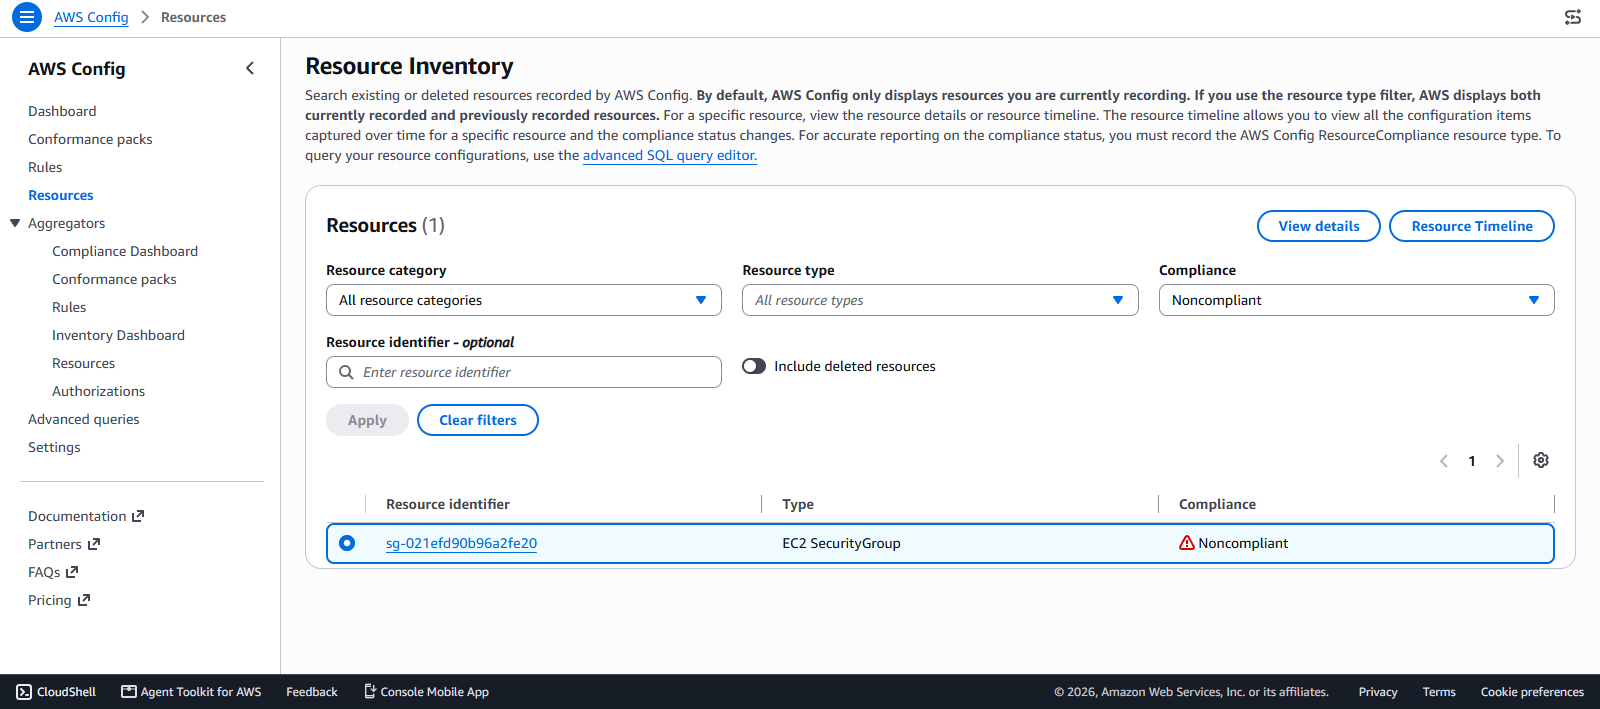Open the Compliance filter dropdown
Viewport: 1600px width, 709px height.
click(x=1357, y=300)
